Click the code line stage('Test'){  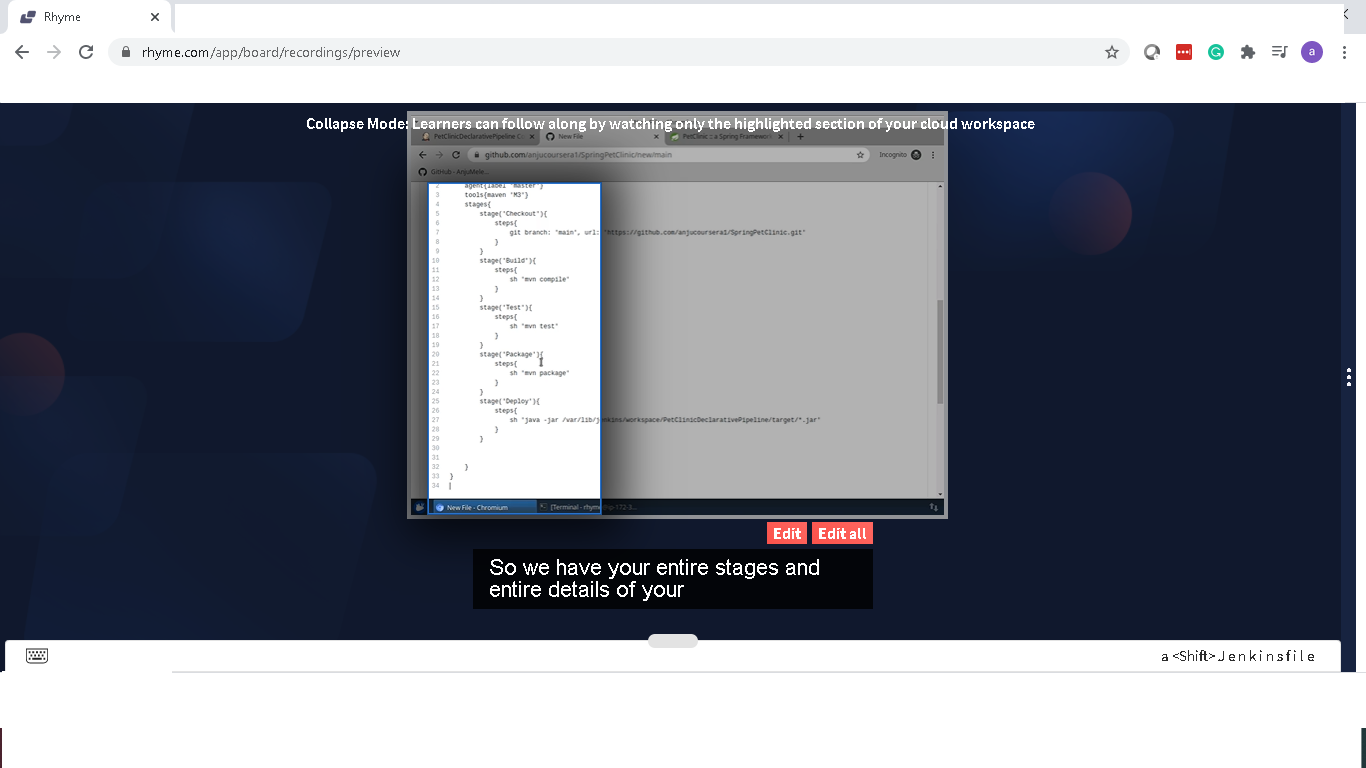[506, 307]
